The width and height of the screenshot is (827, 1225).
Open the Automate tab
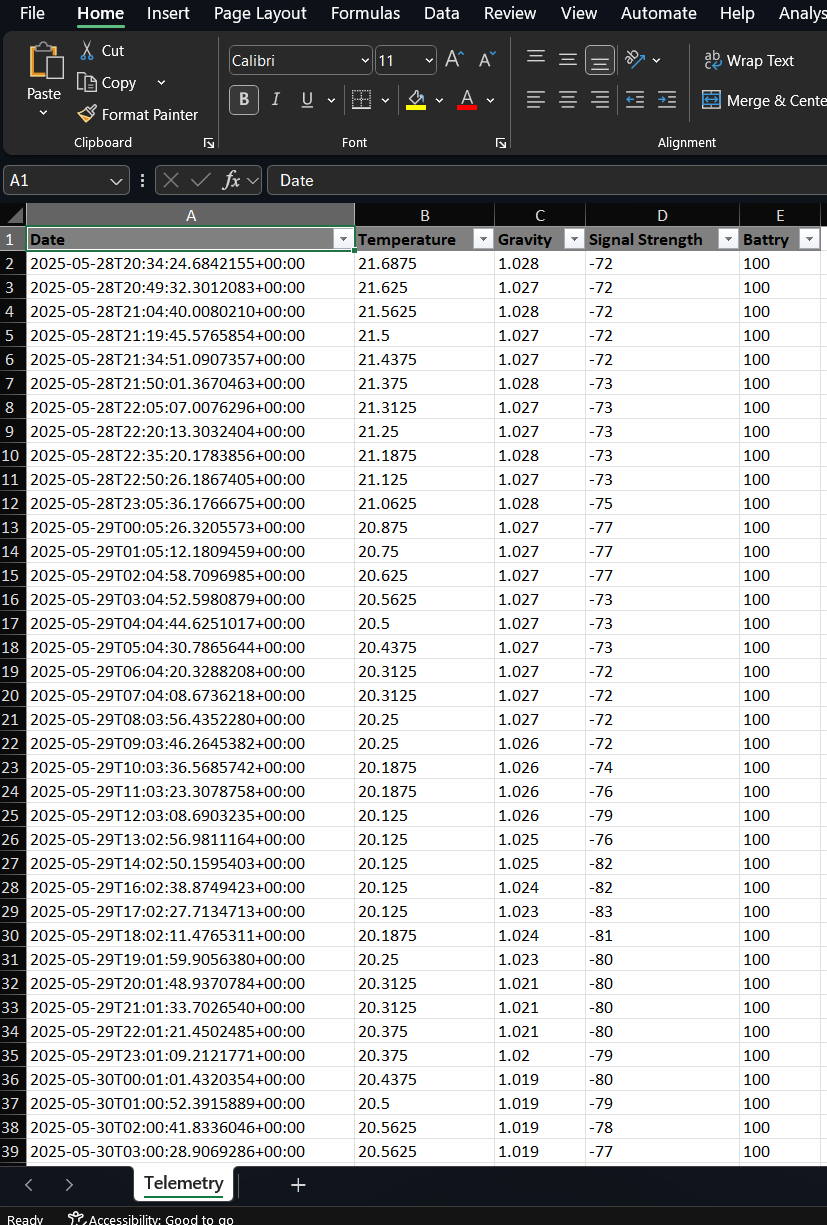658,14
